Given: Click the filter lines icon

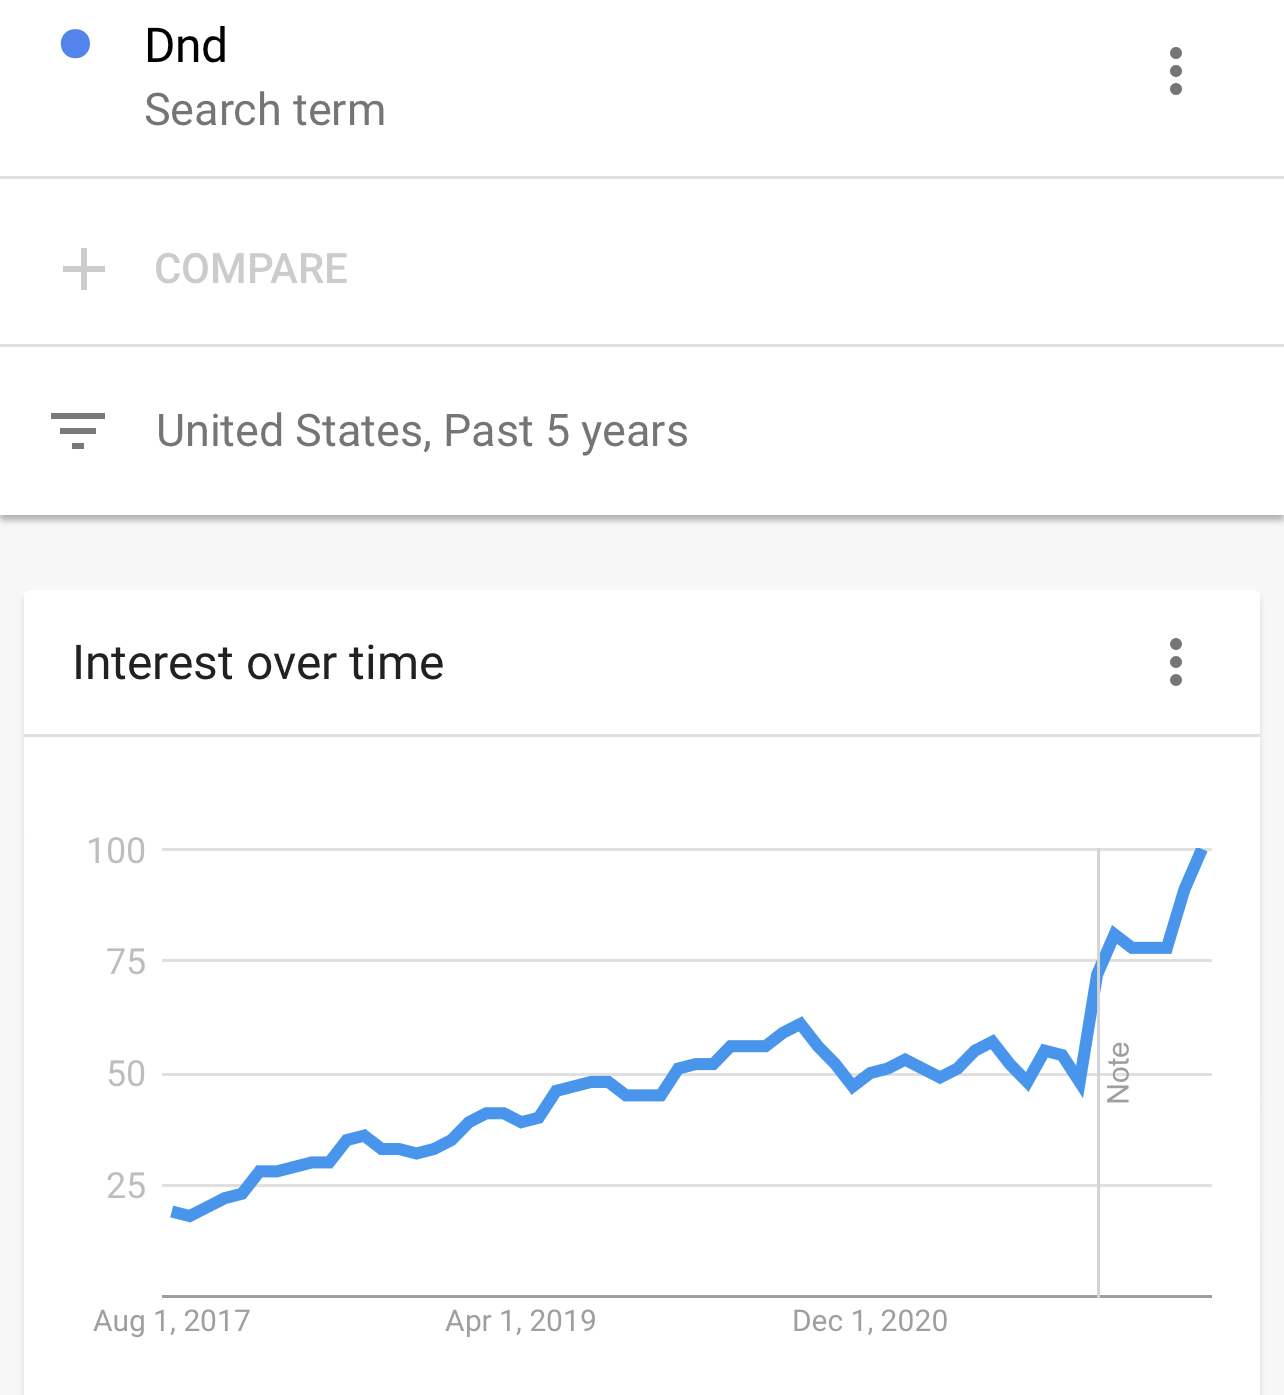Looking at the screenshot, I should click(x=78, y=431).
